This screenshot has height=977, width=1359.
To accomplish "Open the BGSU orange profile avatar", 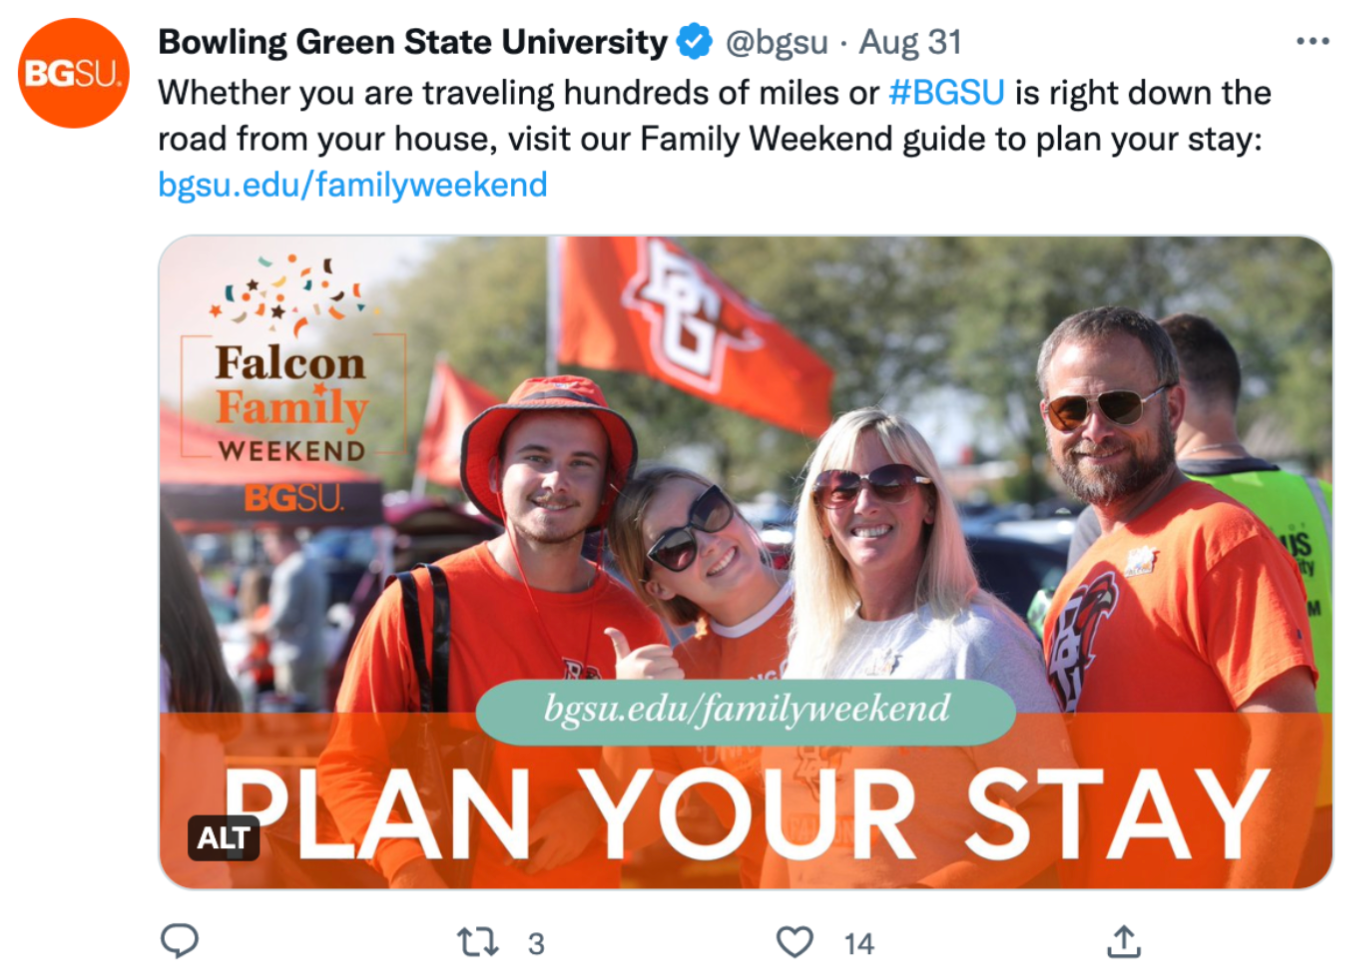I will coord(73,73).
